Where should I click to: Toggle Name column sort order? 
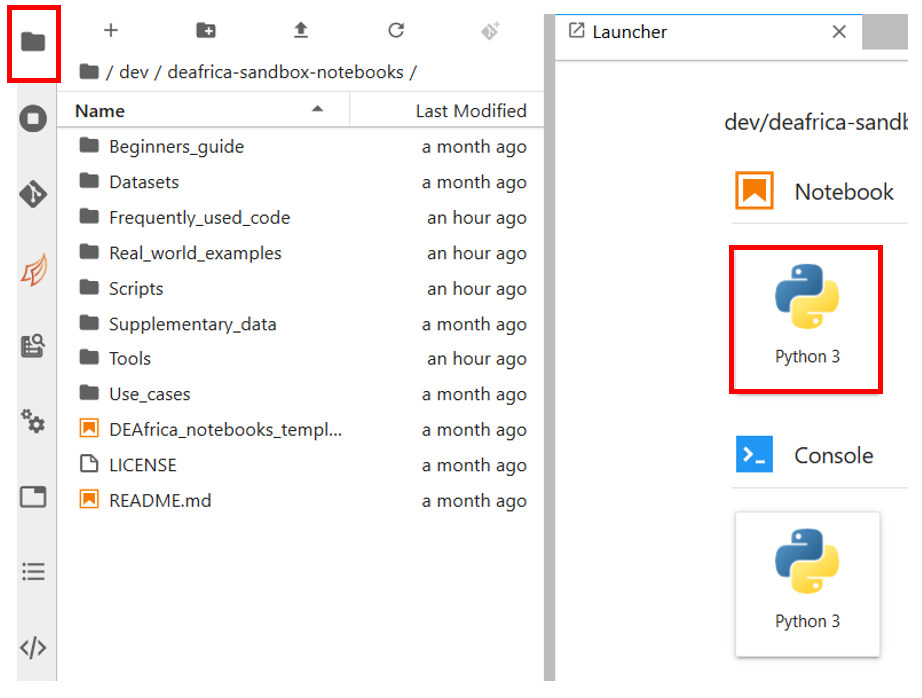pos(100,110)
